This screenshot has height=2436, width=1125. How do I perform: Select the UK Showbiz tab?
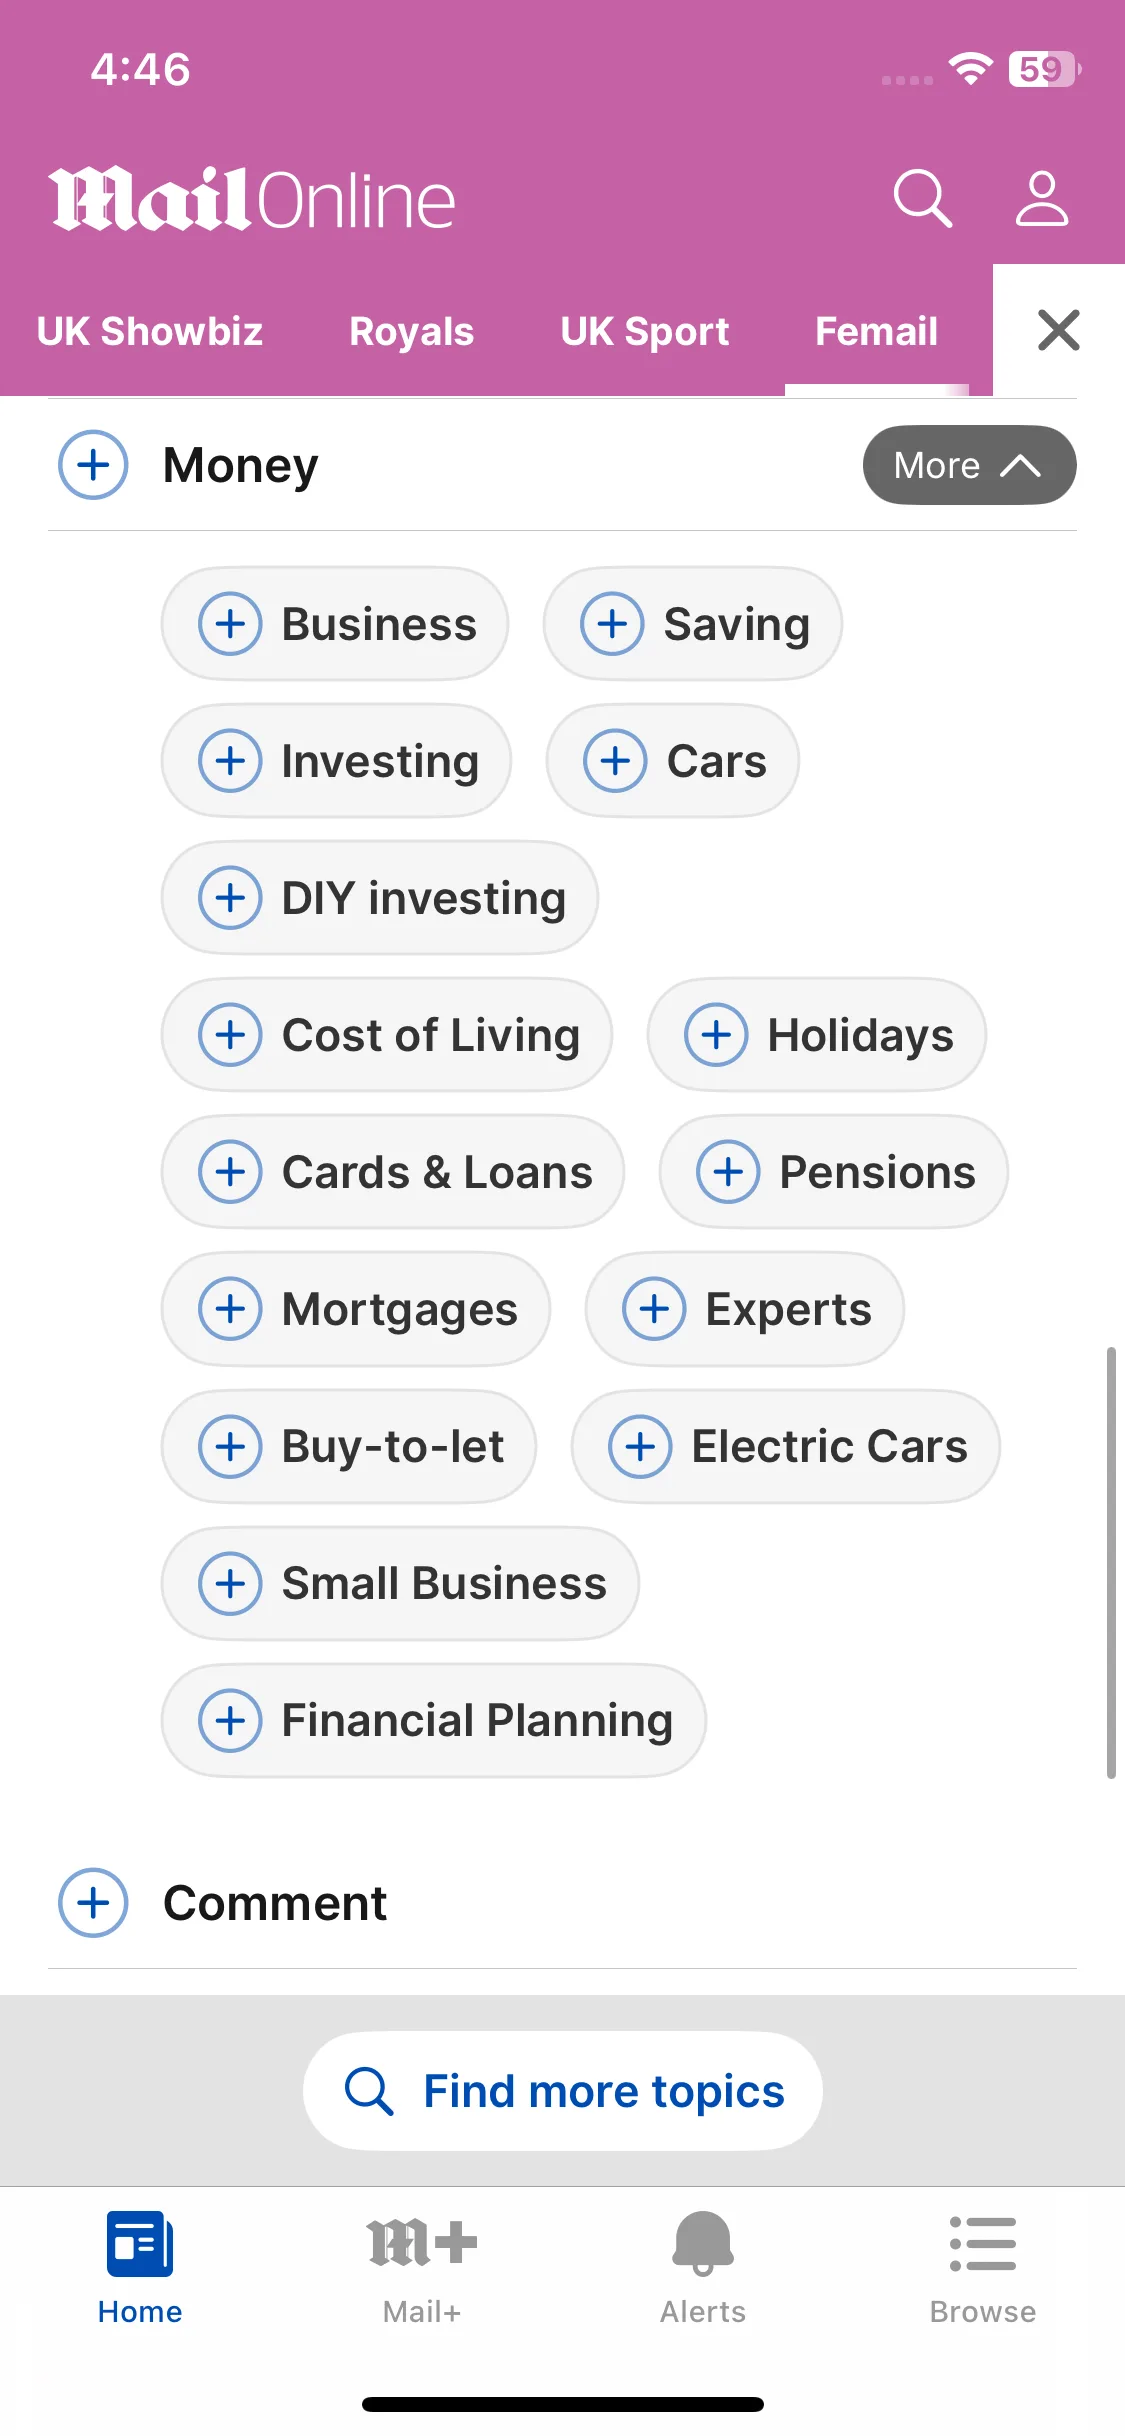point(150,331)
